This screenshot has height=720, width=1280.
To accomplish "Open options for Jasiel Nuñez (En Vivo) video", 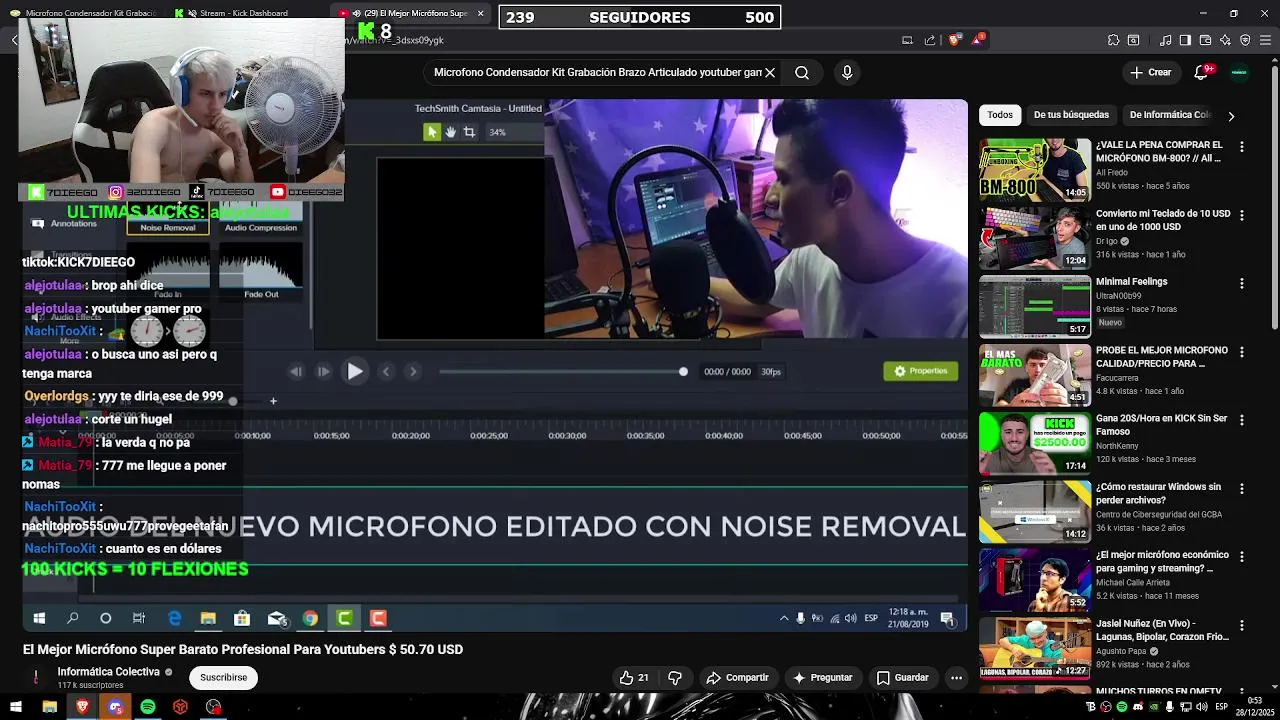I will 1242,624.
